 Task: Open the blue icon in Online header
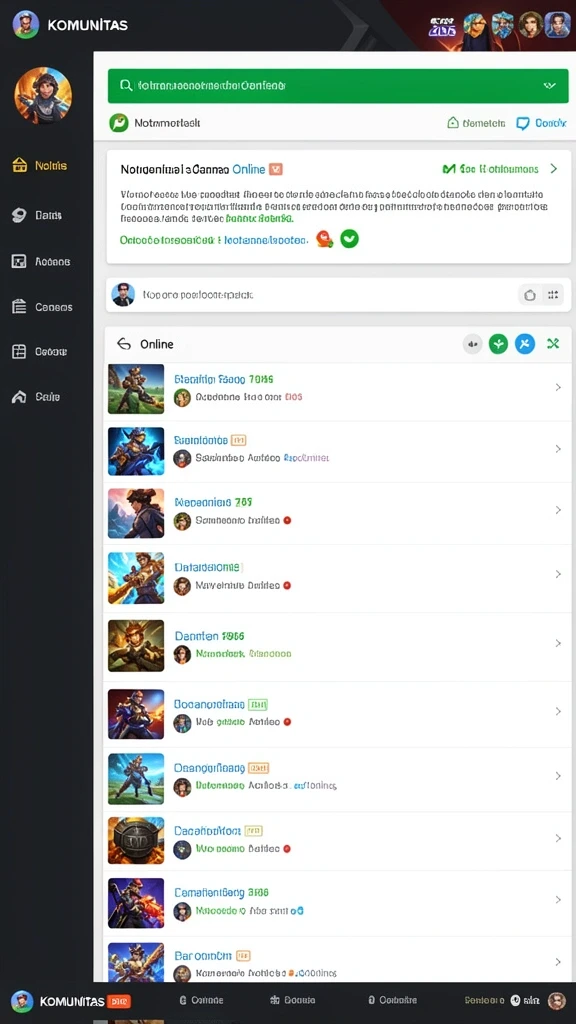point(525,344)
